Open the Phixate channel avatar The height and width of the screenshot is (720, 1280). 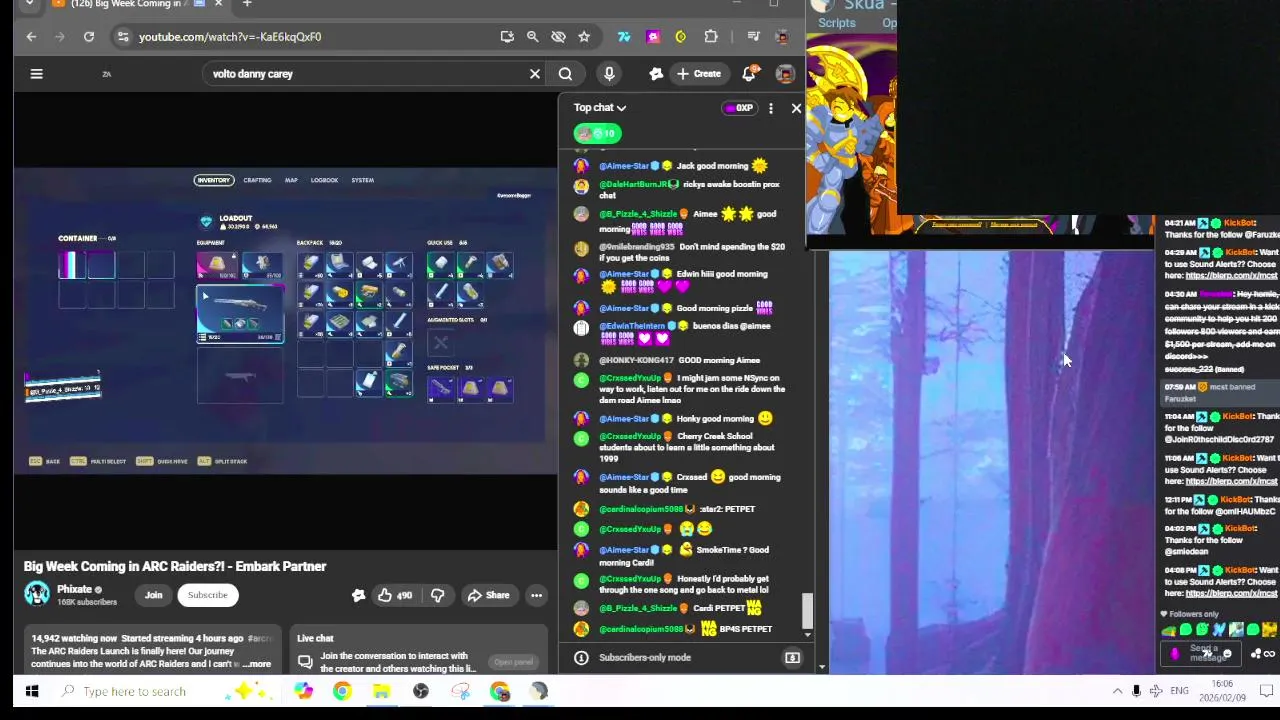pyautogui.click(x=37, y=594)
